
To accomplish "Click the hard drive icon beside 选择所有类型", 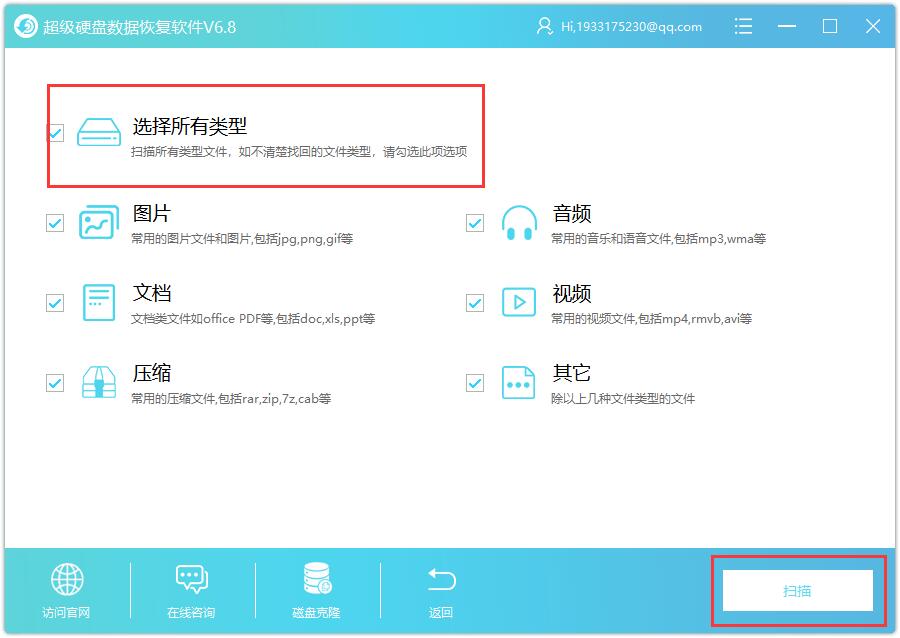I will click(x=99, y=132).
